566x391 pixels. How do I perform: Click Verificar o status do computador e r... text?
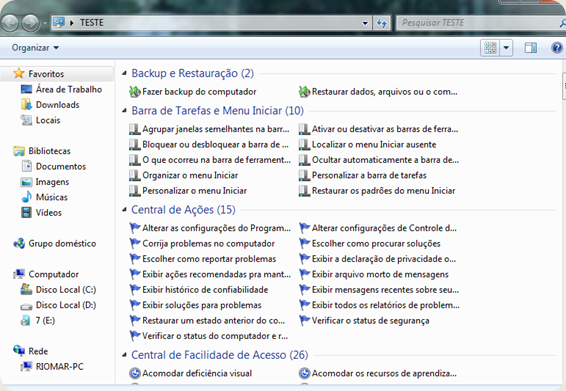[x=215, y=336]
